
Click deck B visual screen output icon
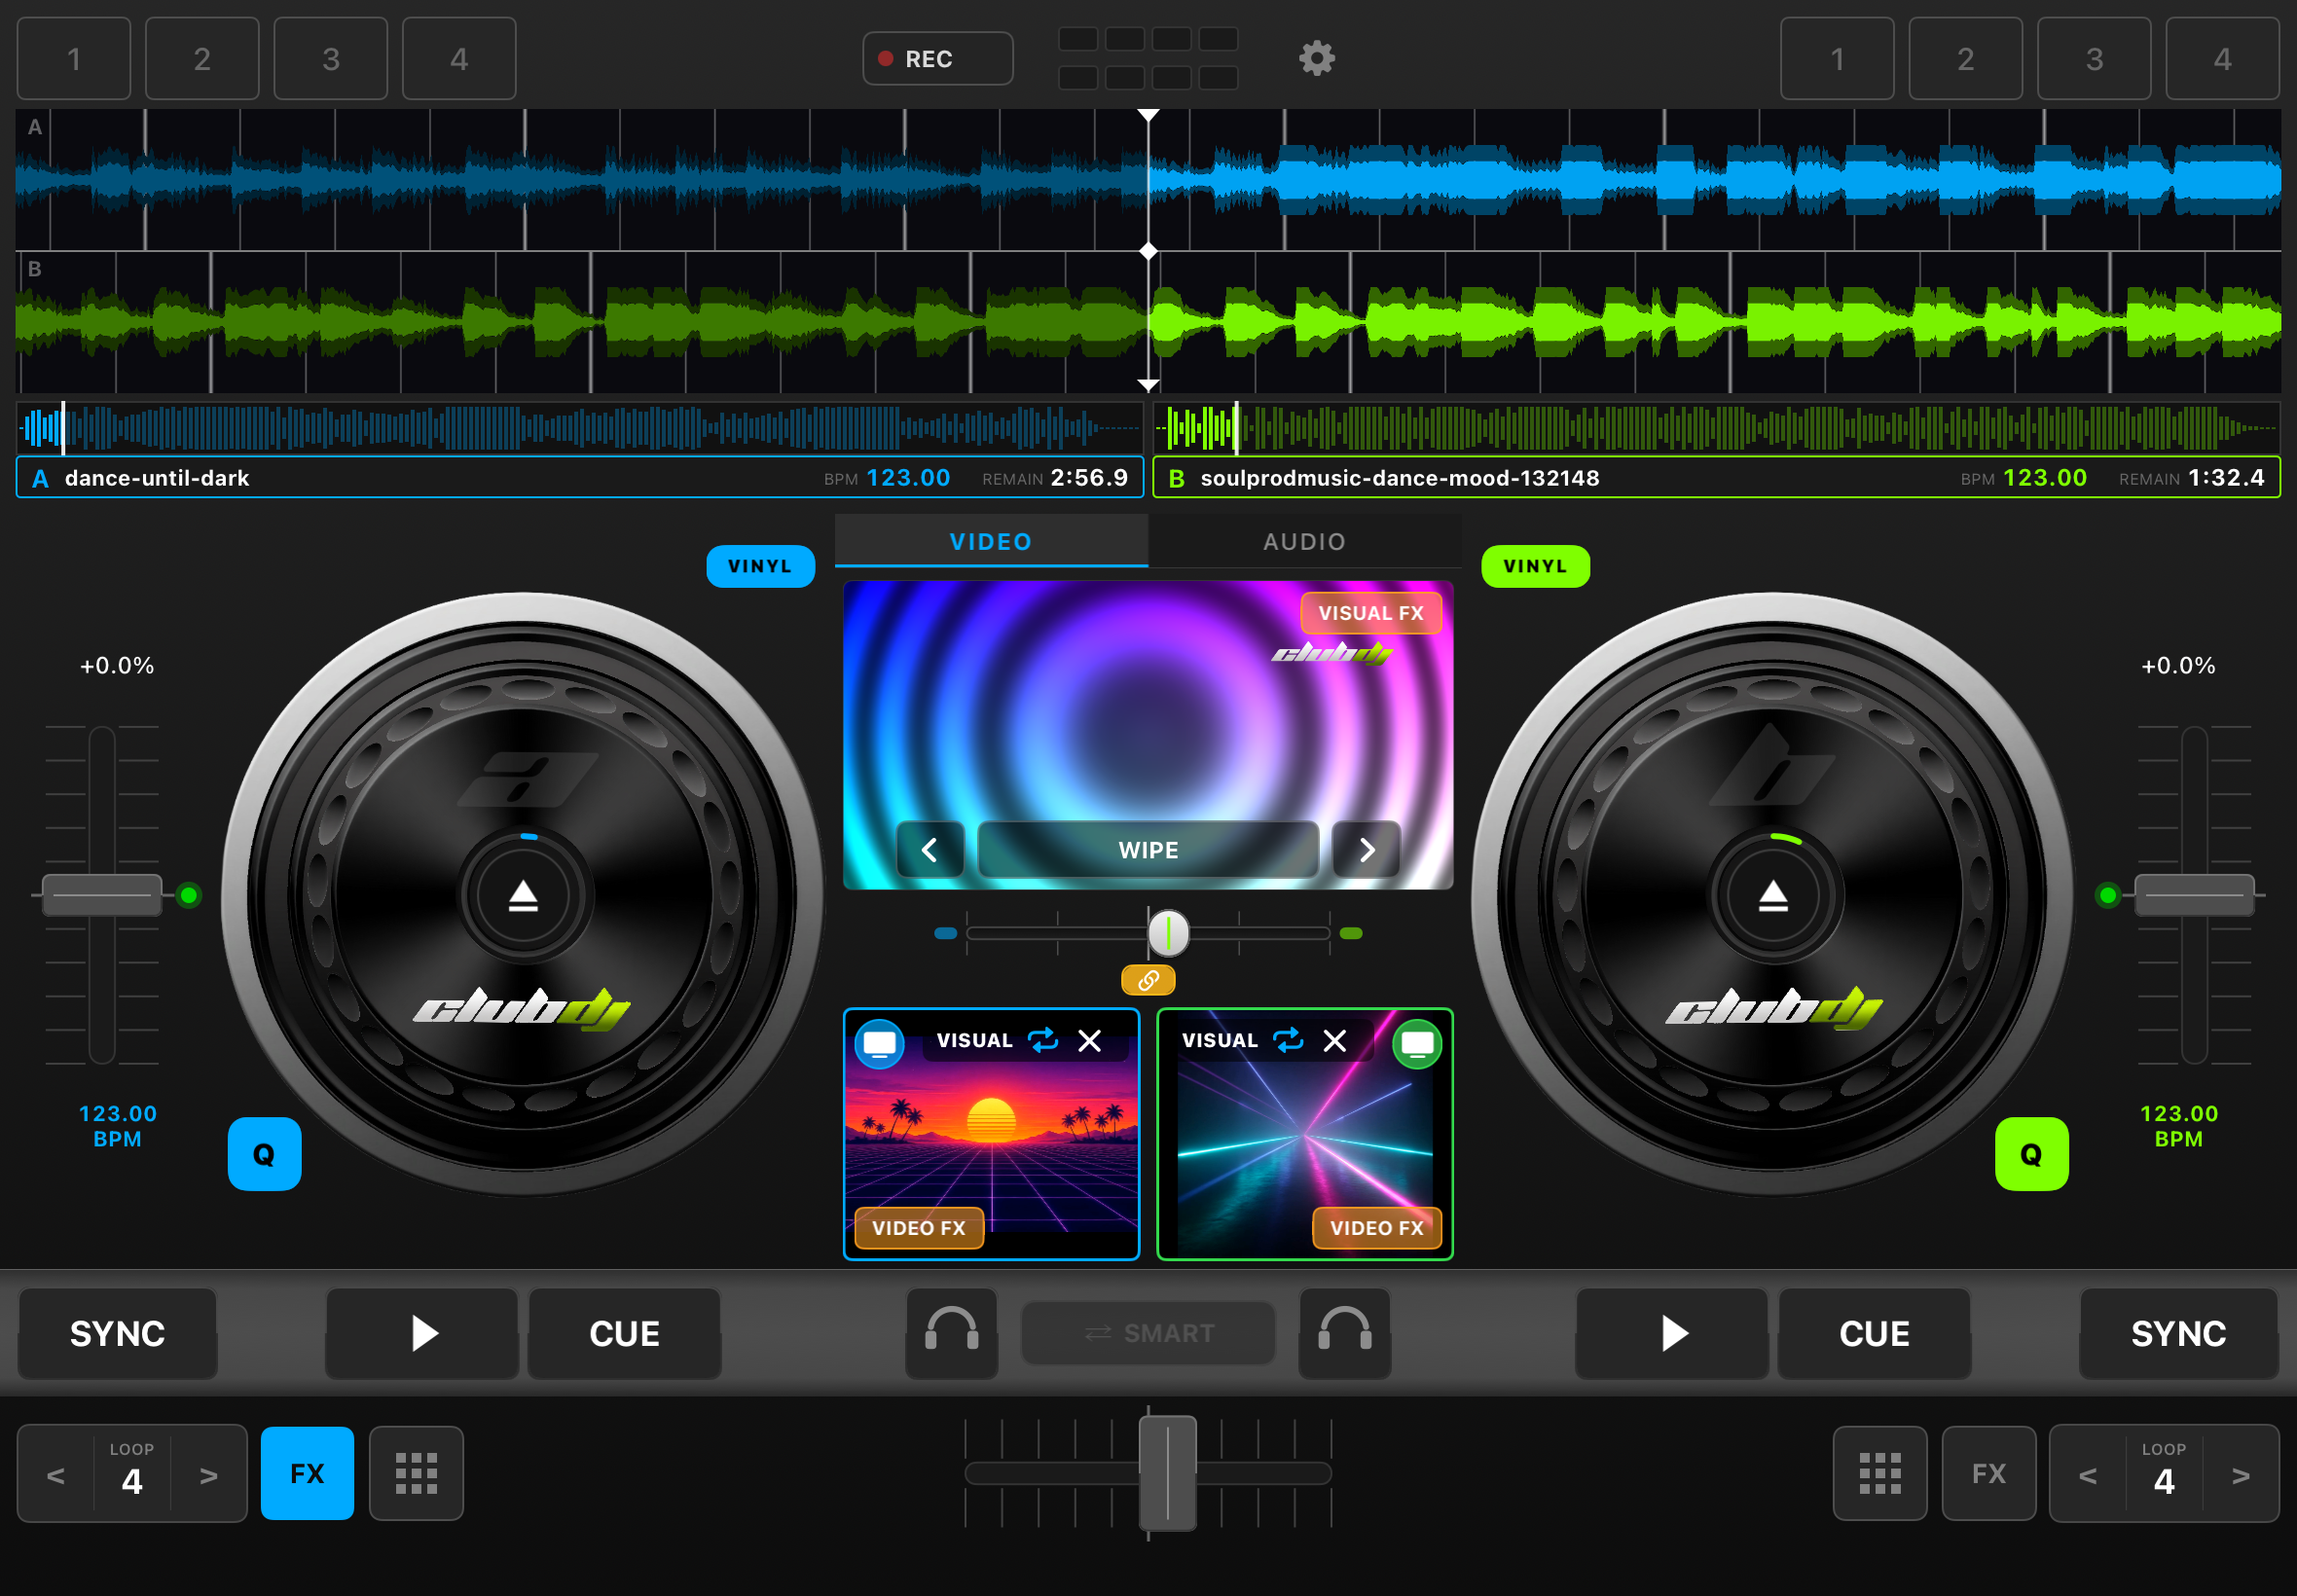point(1417,1044)
